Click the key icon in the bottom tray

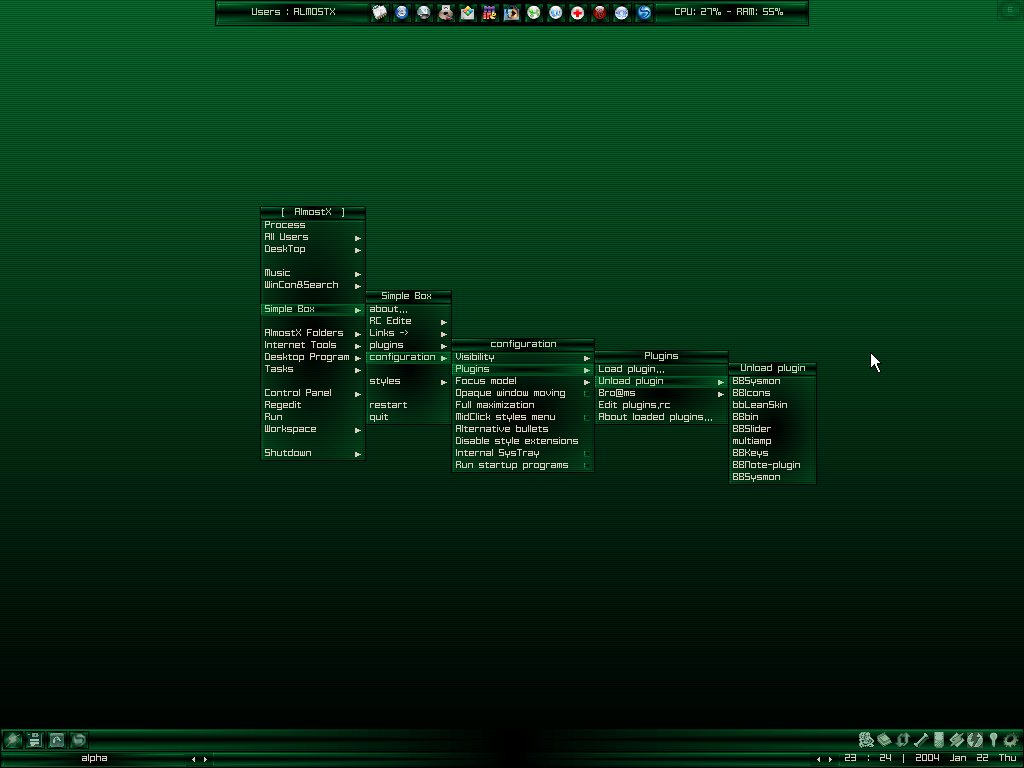coord(993,740)
